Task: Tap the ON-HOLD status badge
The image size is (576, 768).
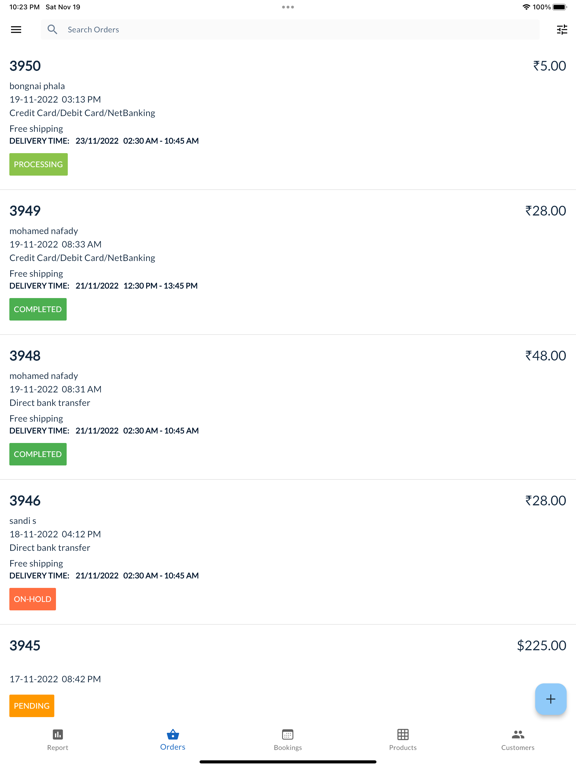Action: pyautogui.click(x=32, y=599)
